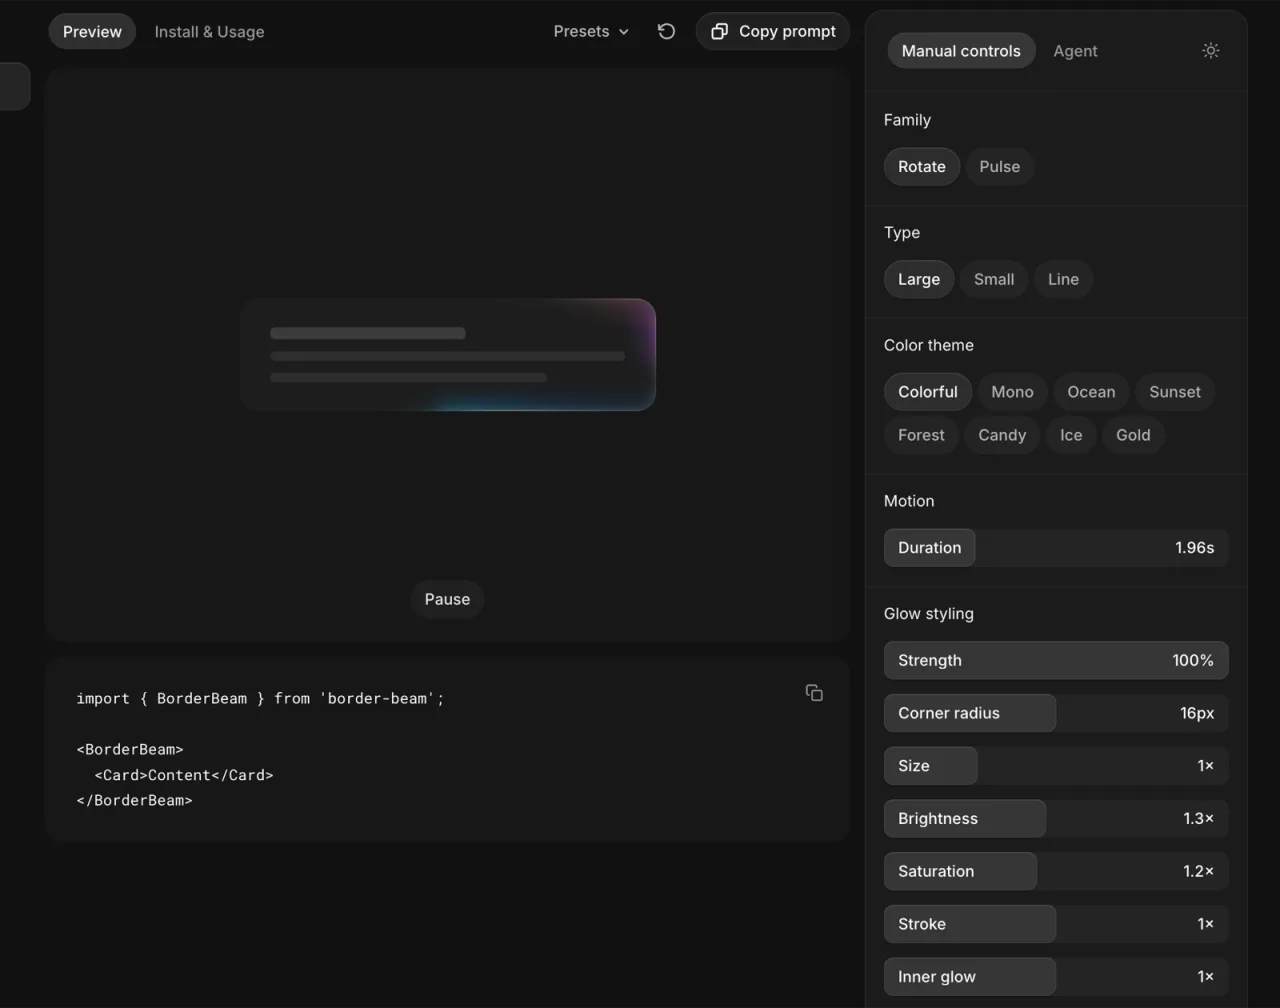
Task: Click the opening <BorderBeam> tag line
Action: click(x=130, y=749)
